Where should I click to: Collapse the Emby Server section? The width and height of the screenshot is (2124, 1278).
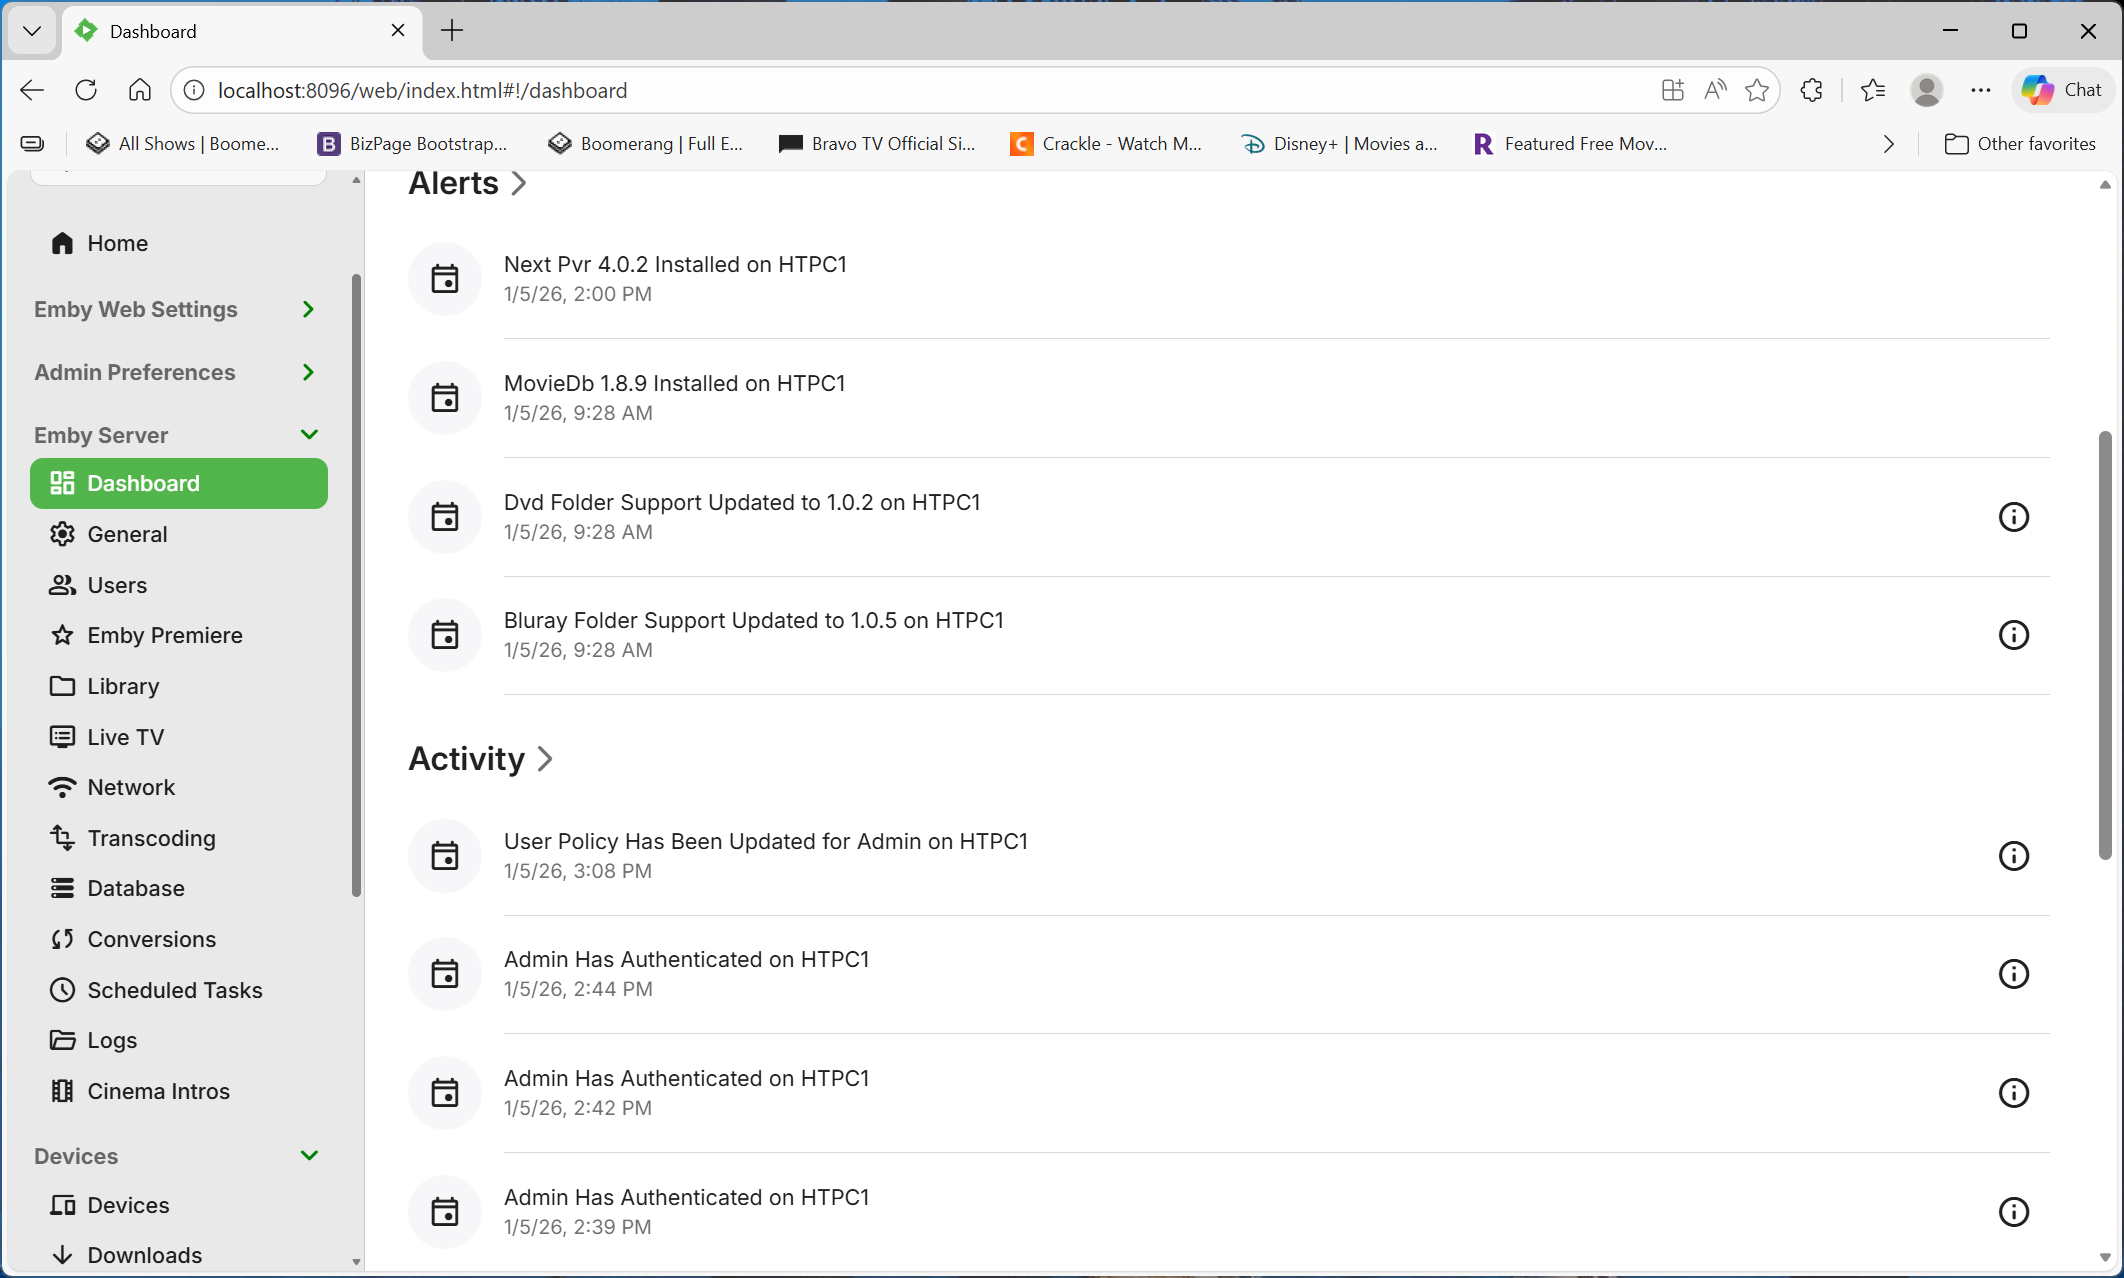pos(309,435)
